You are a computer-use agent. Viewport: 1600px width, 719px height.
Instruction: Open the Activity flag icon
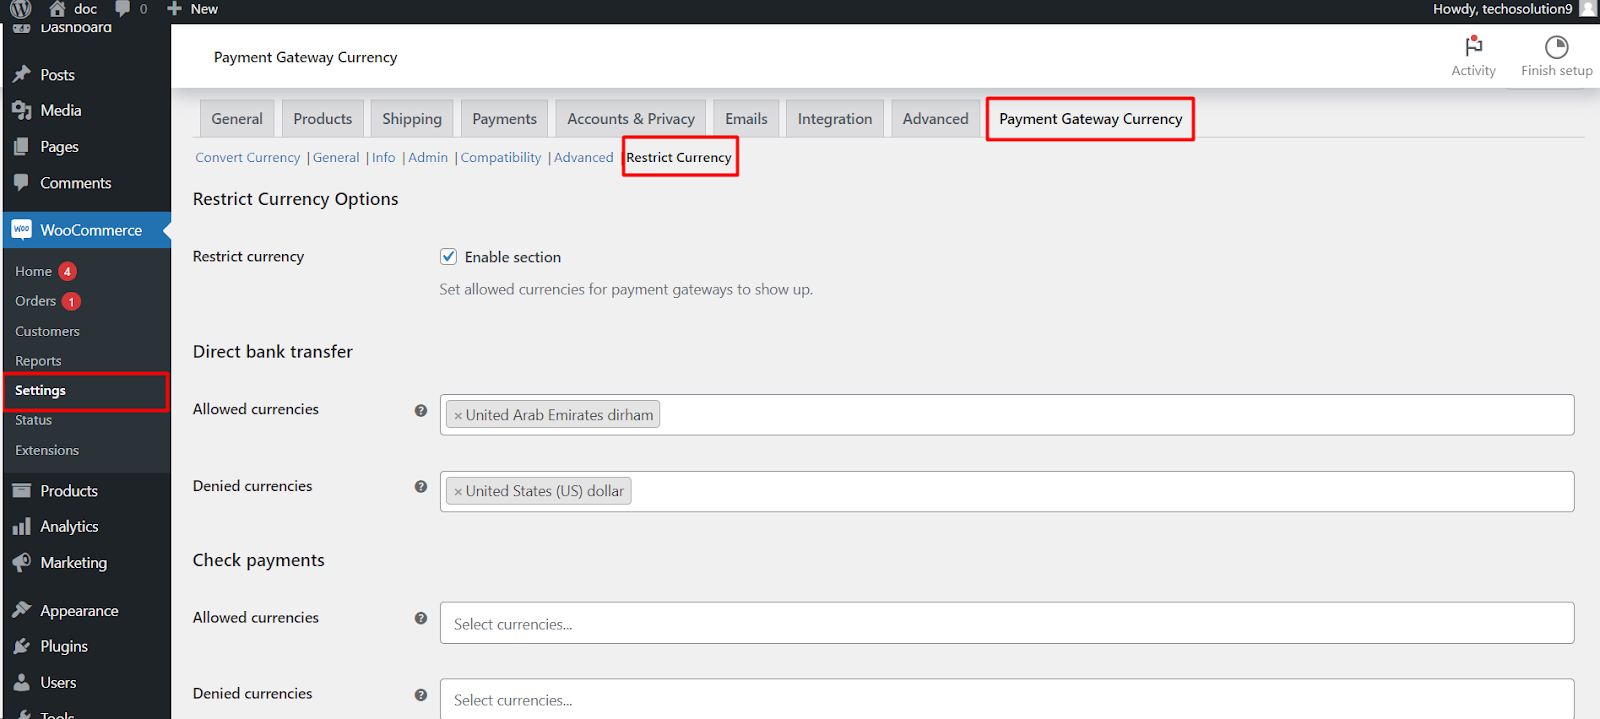pos(1474,46)
